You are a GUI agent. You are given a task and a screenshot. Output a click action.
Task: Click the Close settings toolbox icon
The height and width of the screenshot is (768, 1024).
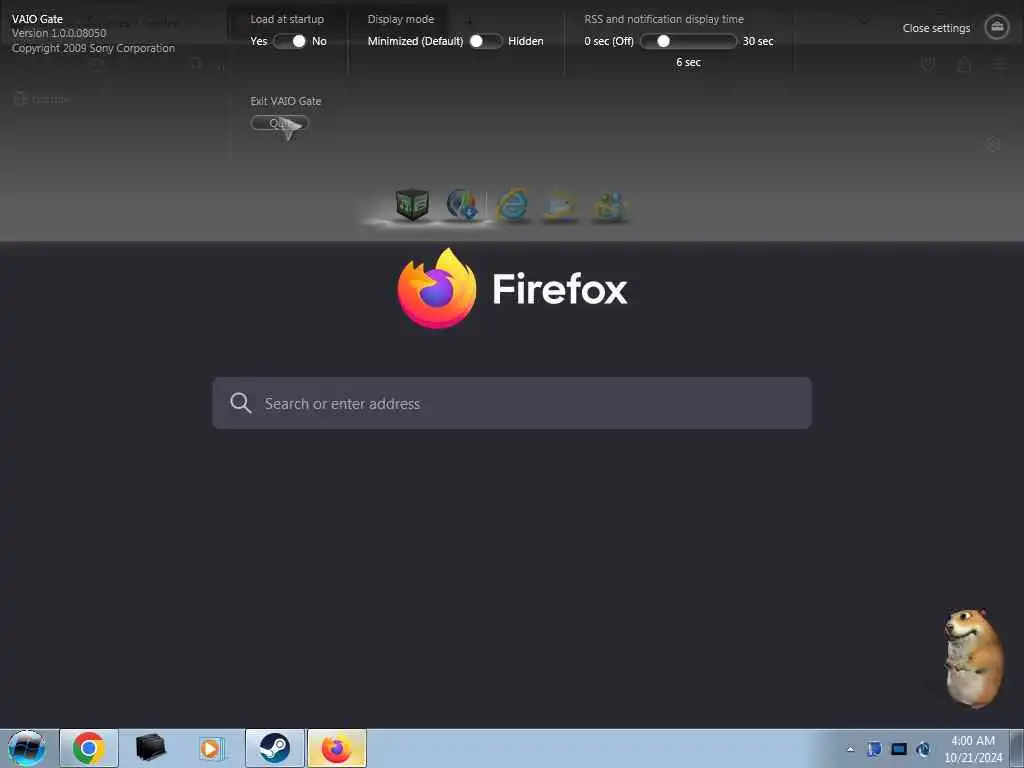tap(997, 27)
